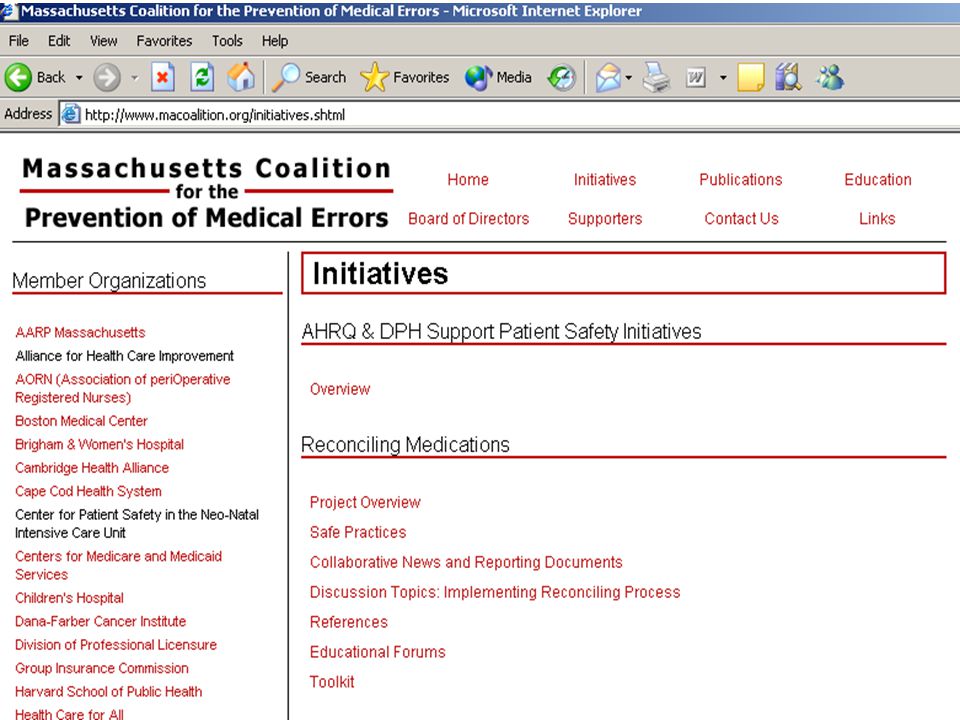Go to the Home page house icon
The width and height of the screenshot is (960, 720).
(241, 77)
